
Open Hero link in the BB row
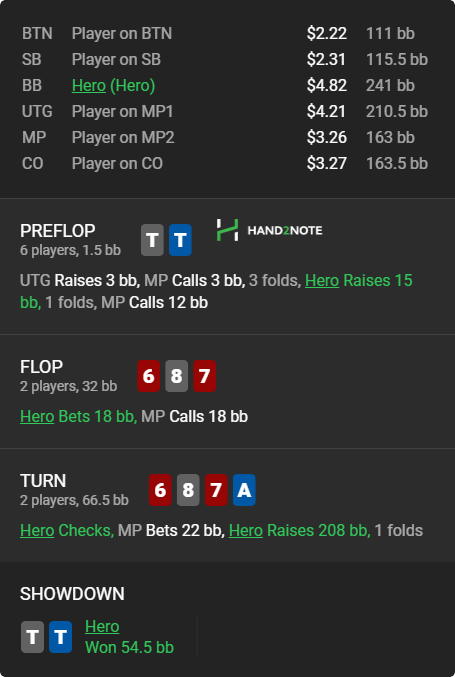(89, 85)
